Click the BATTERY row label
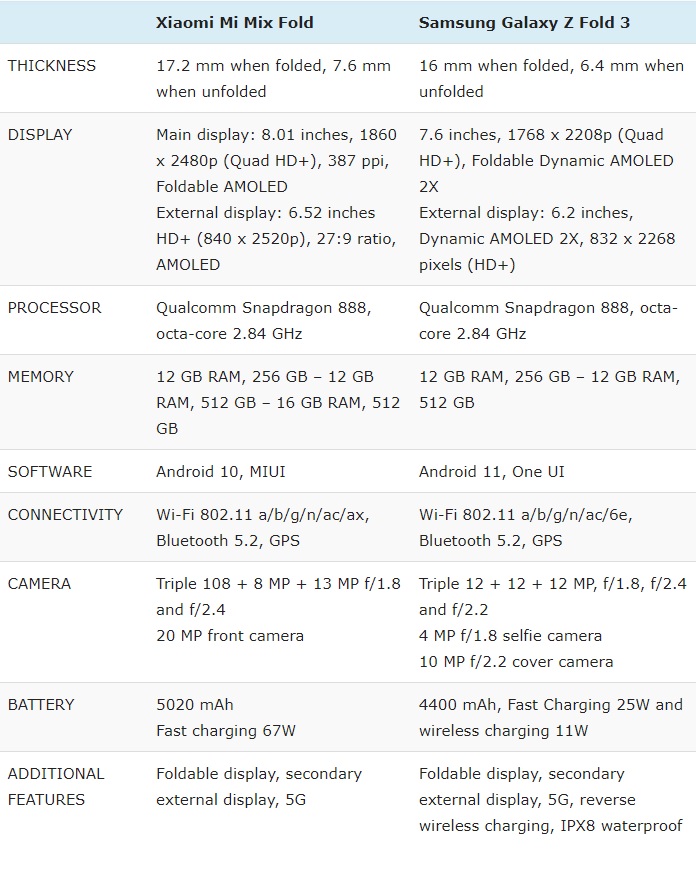 (x=41, y=705)
